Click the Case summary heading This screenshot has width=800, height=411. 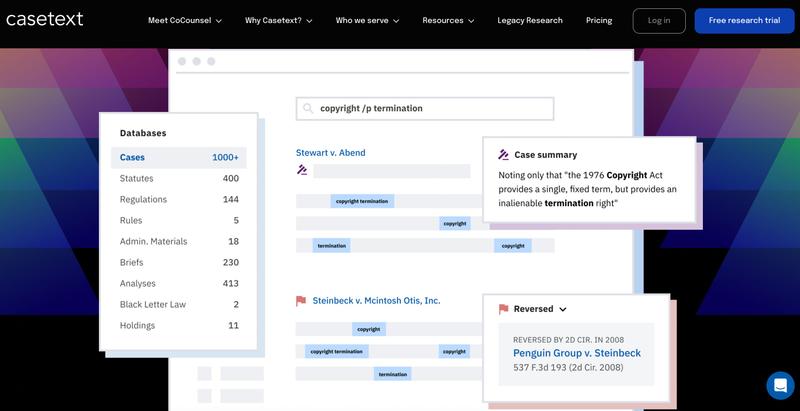tap(545, 155)
